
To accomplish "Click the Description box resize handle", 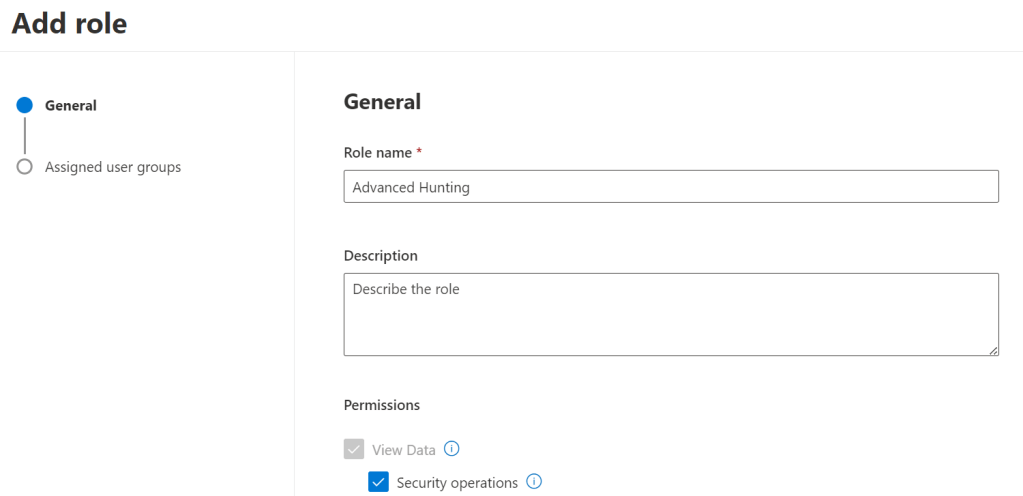I will click(x=993, y=350).
